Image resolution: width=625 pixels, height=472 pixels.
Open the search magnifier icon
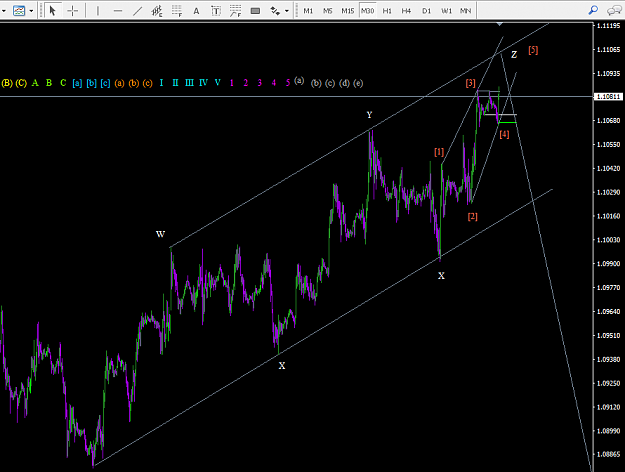click(x=593, y=10)
